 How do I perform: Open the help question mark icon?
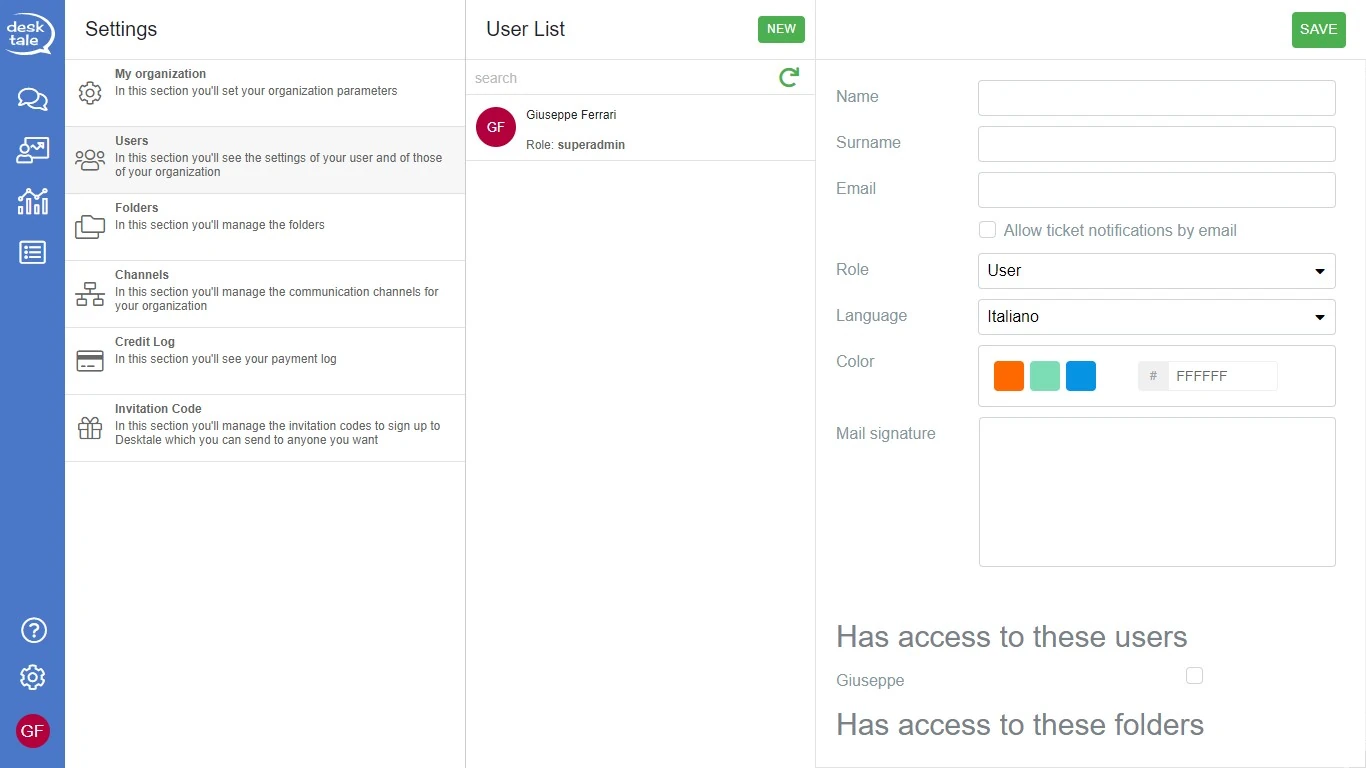[x=33, y=630]
